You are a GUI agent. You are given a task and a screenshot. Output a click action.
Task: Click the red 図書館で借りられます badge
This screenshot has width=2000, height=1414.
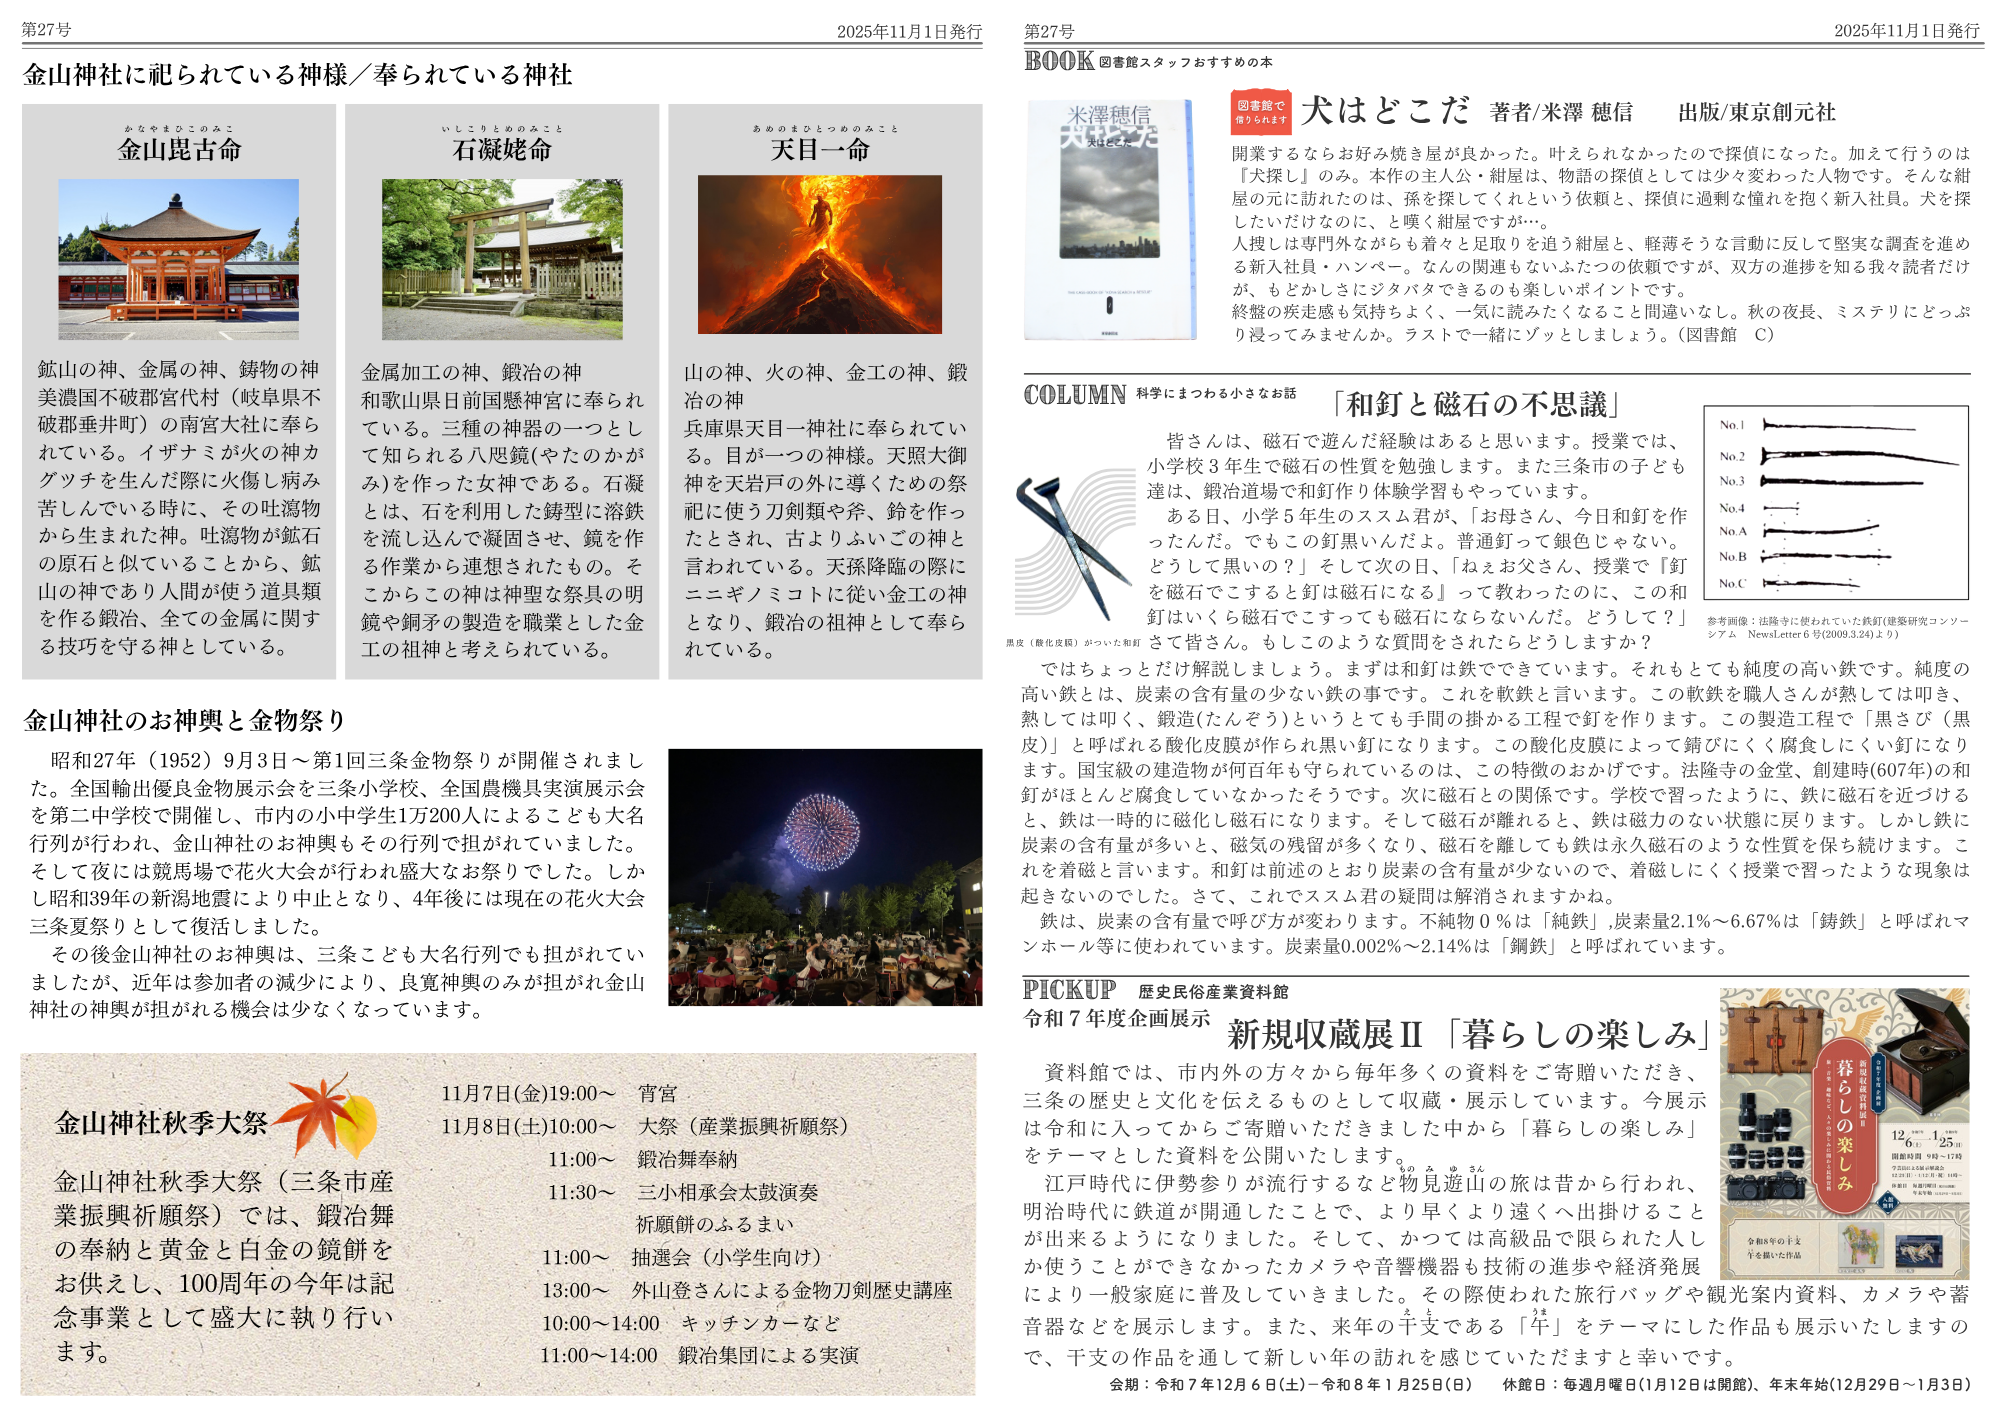pos(1260,112)
